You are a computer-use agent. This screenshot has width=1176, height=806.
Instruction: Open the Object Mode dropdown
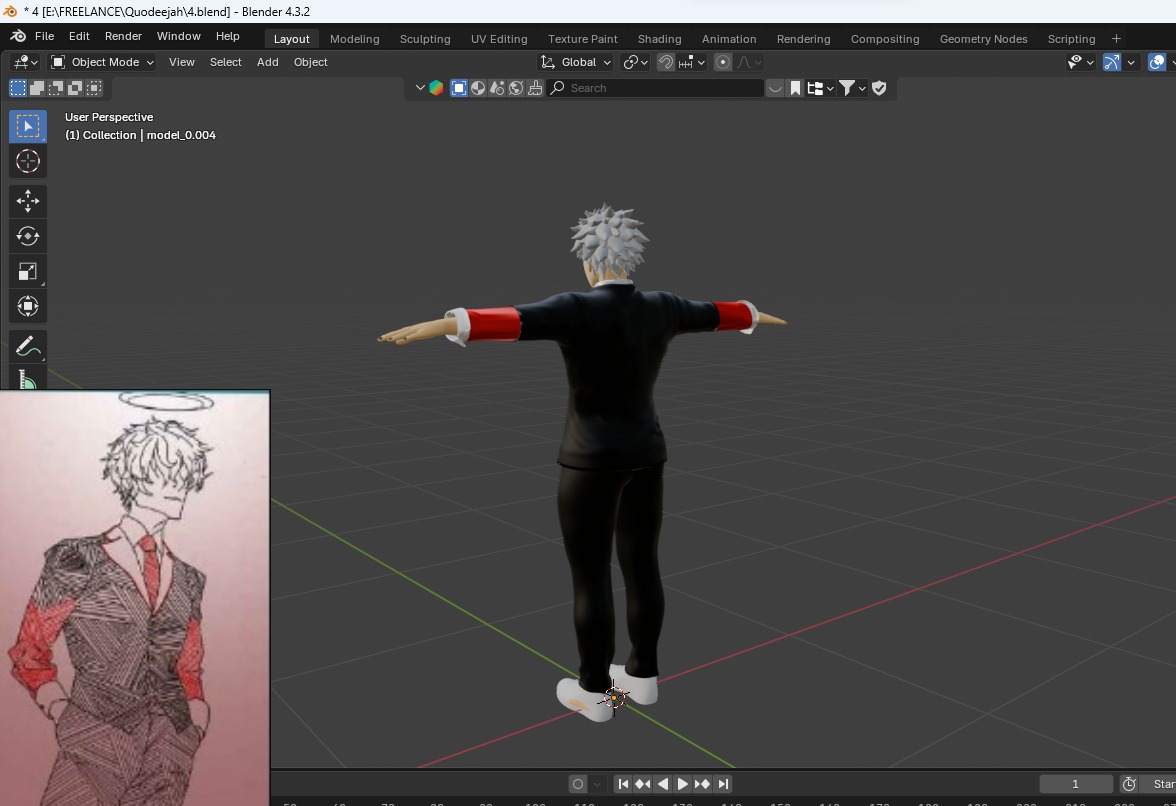click(101, 62)
